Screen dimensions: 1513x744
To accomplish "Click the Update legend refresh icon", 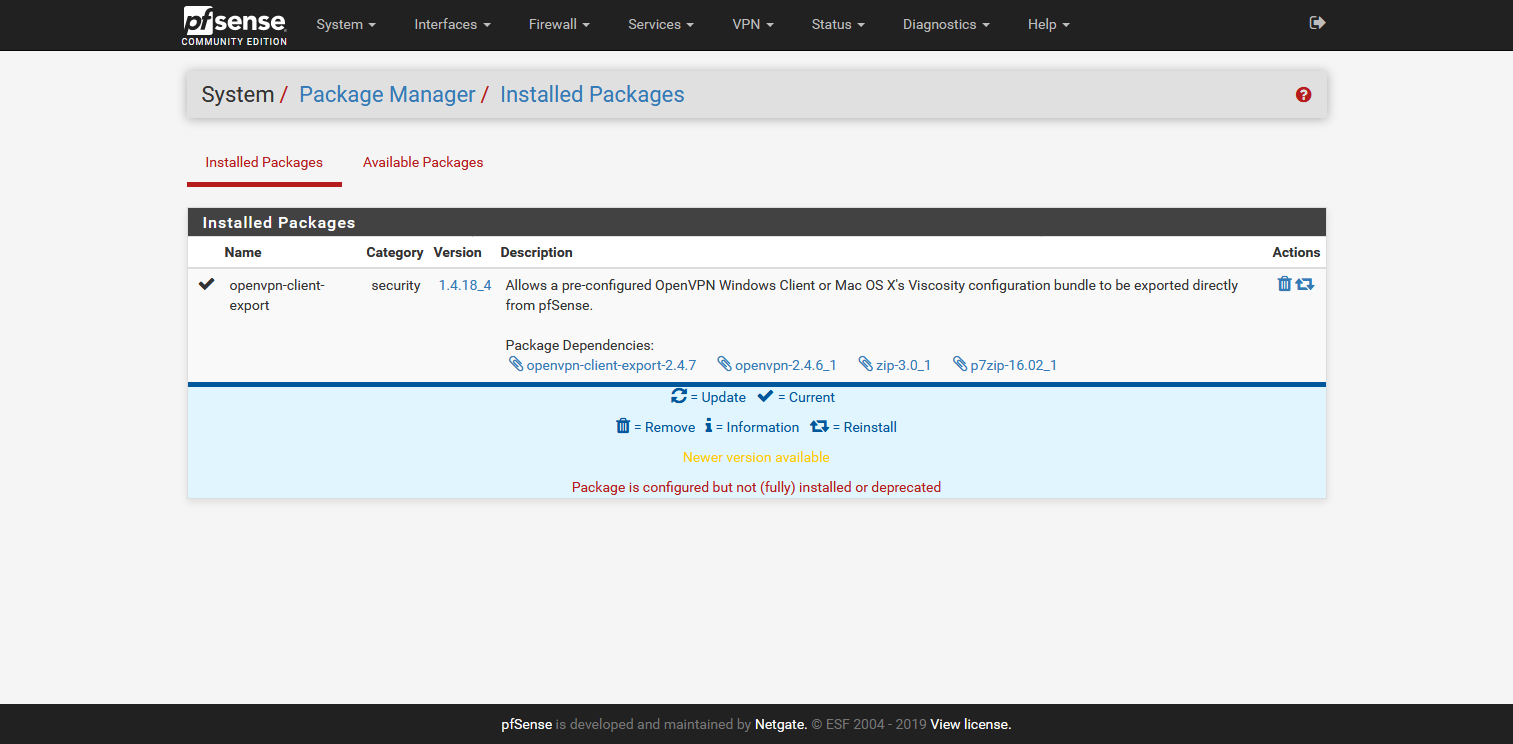I will click(679, 396).
